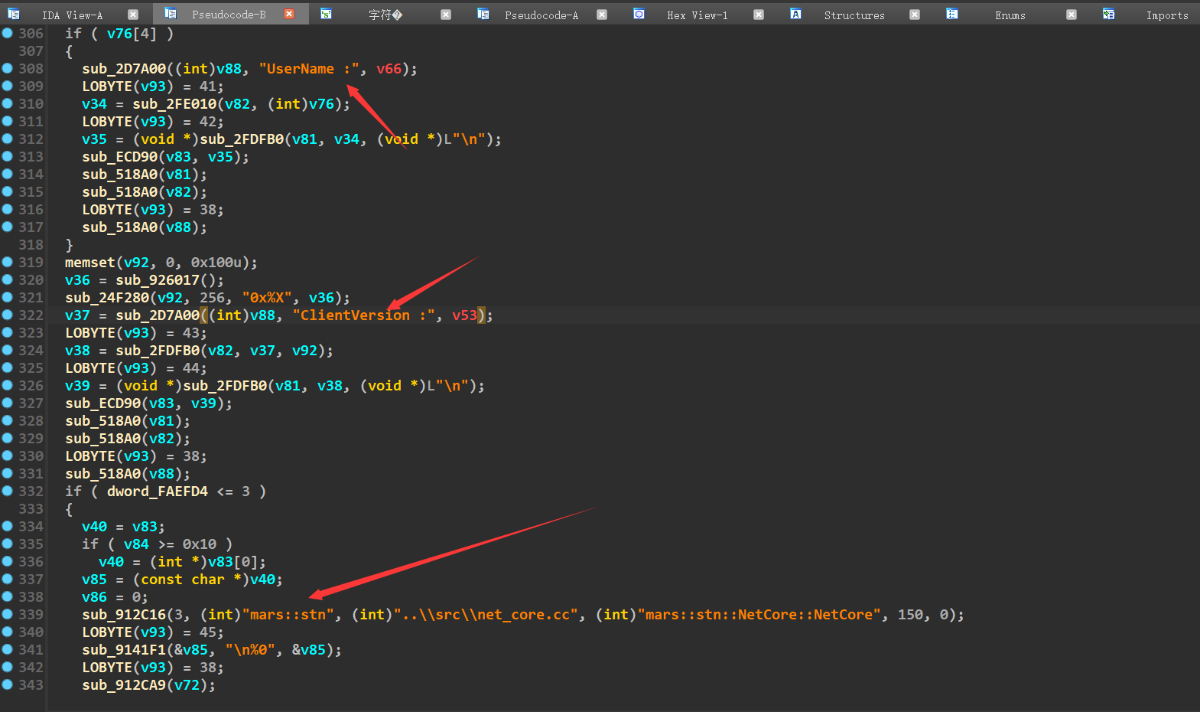Select the "UserName :" string literal

point(309,69)
